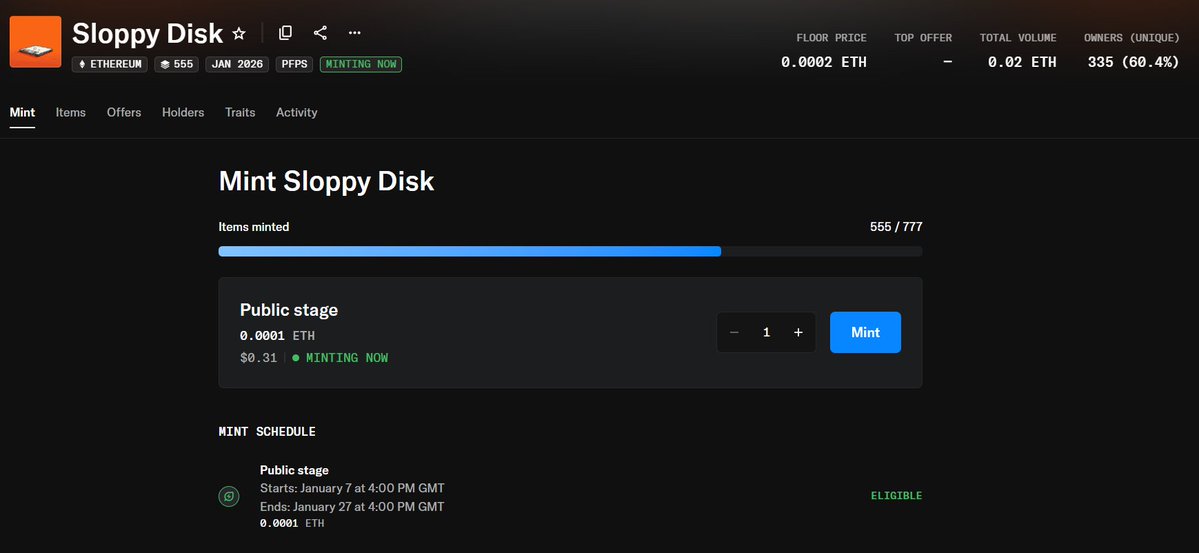Open the Holders tab
The width and height of the screenshot is (1199, 553).
[183, 112]
